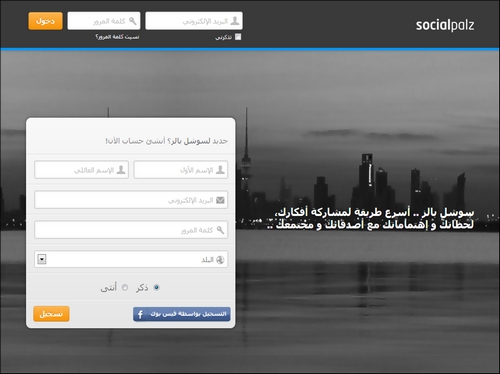Viewport: 500px width, 374px height.
Task: Click the user icon in header email field
Action: pyautogui.click(x=235, y=21)
